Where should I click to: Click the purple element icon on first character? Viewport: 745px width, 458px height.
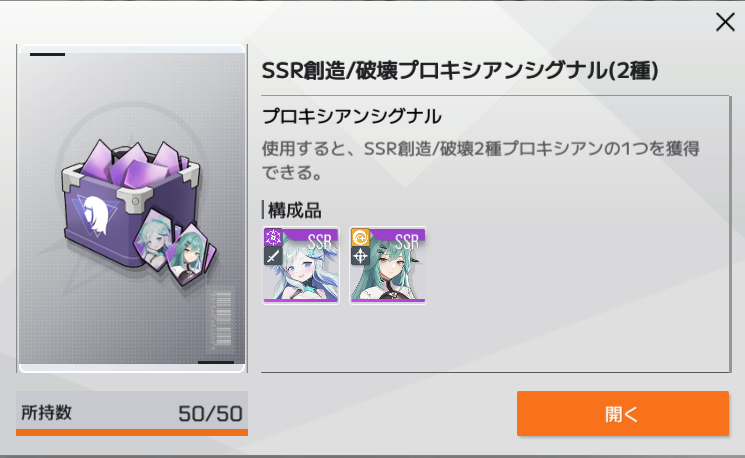pyautogui.click(x=273, y=238)
